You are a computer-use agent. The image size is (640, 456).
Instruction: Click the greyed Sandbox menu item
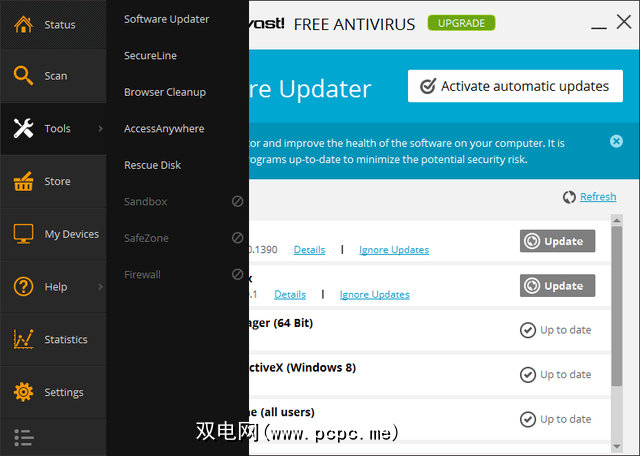pos(146,201)
